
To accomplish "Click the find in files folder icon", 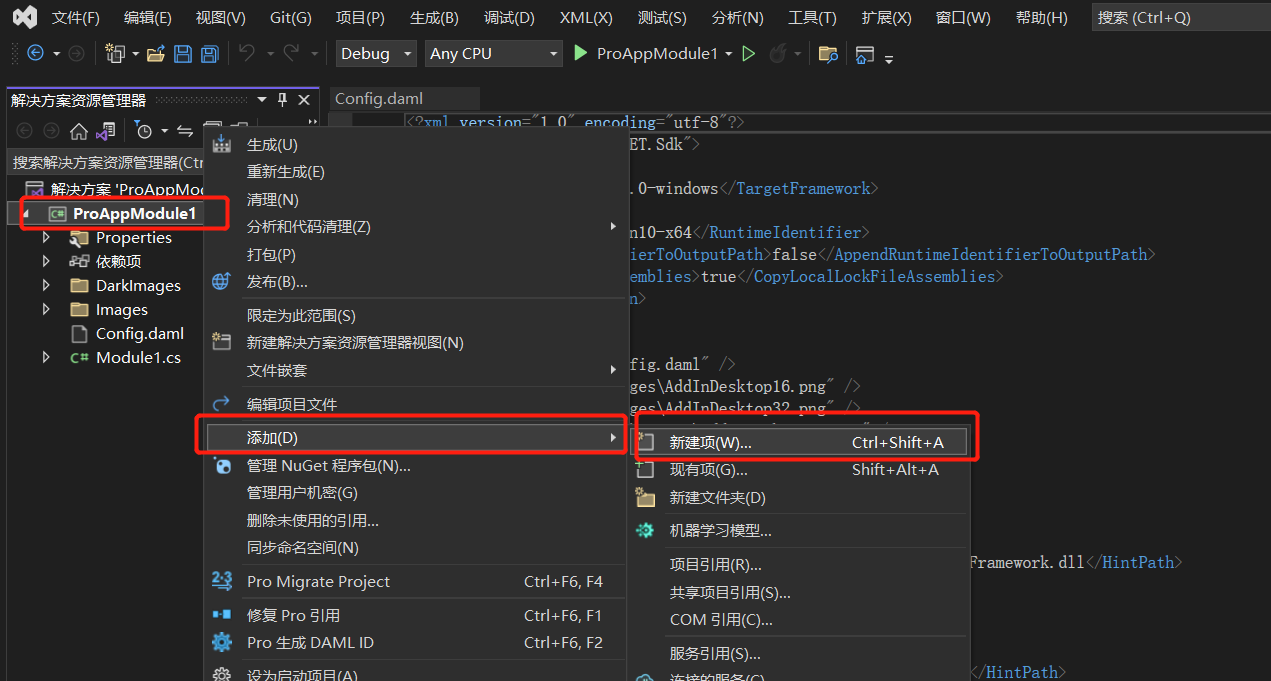I will click(x=827, y=54).
